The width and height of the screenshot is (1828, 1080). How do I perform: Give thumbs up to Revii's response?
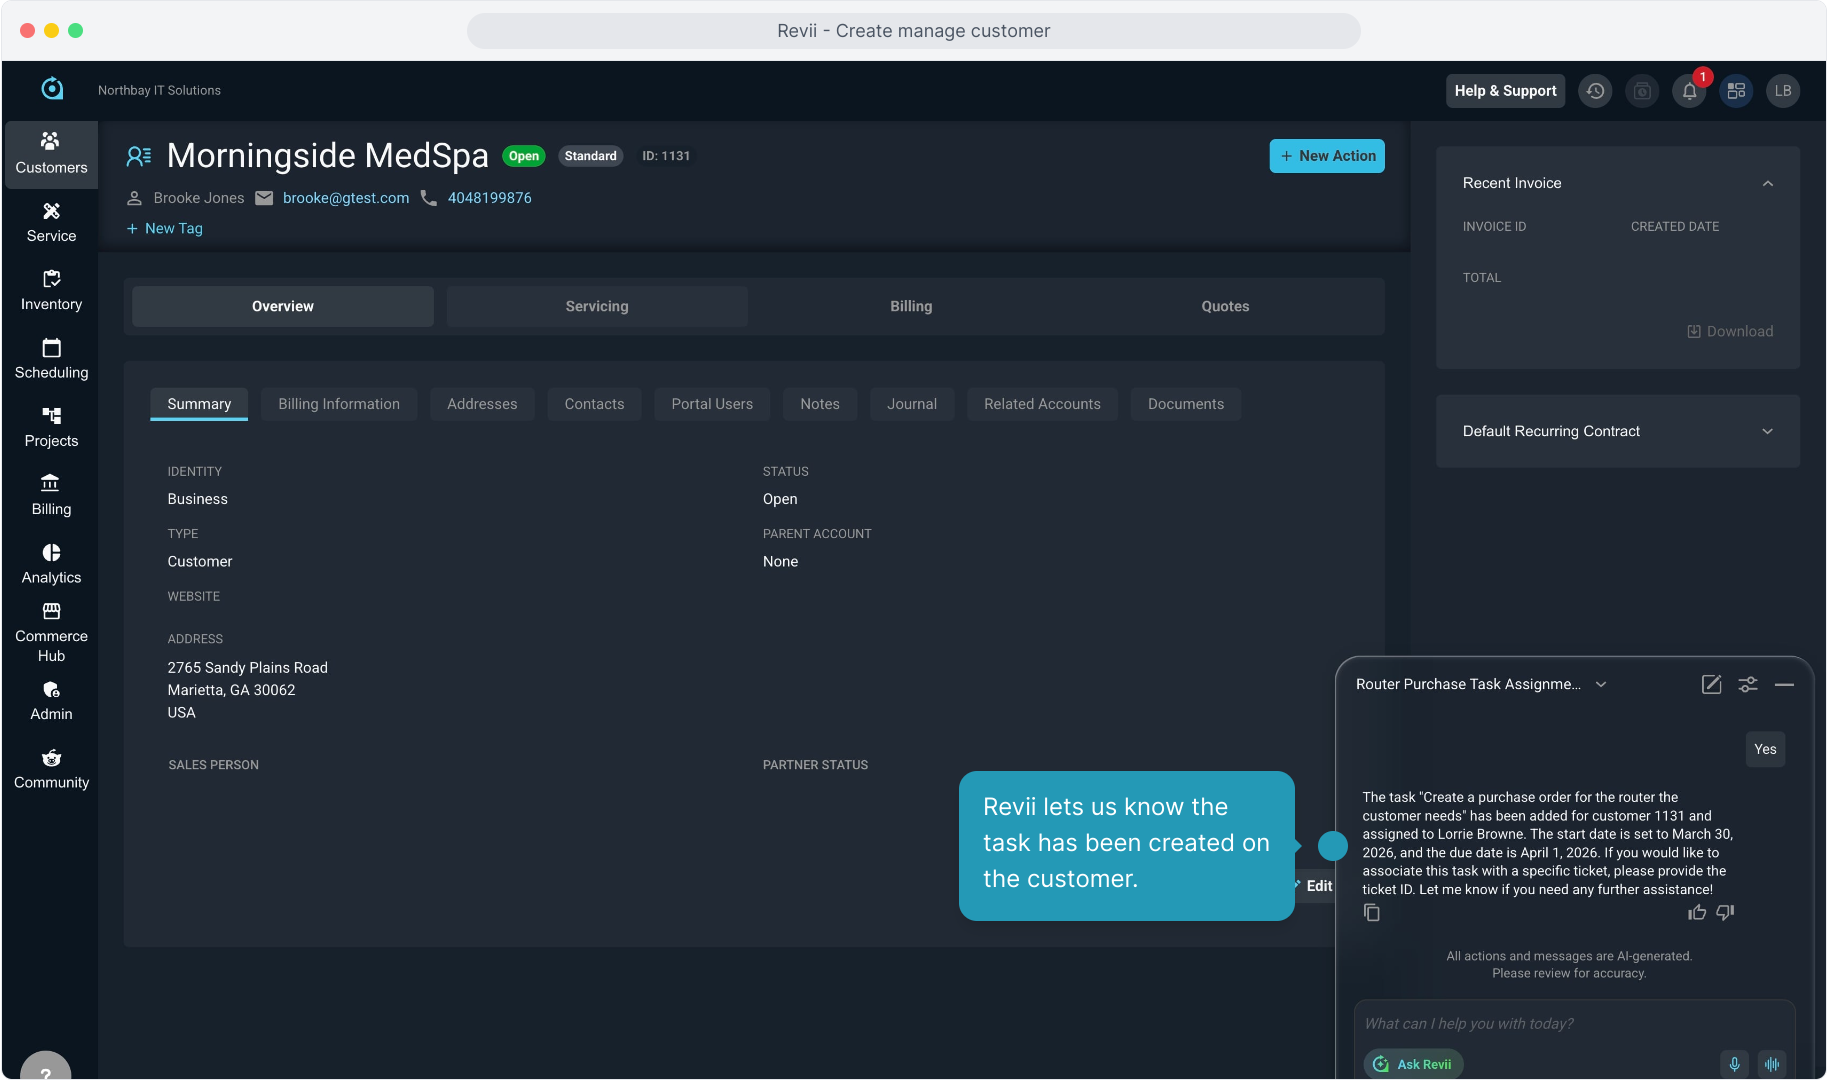tap(1697, 913)
